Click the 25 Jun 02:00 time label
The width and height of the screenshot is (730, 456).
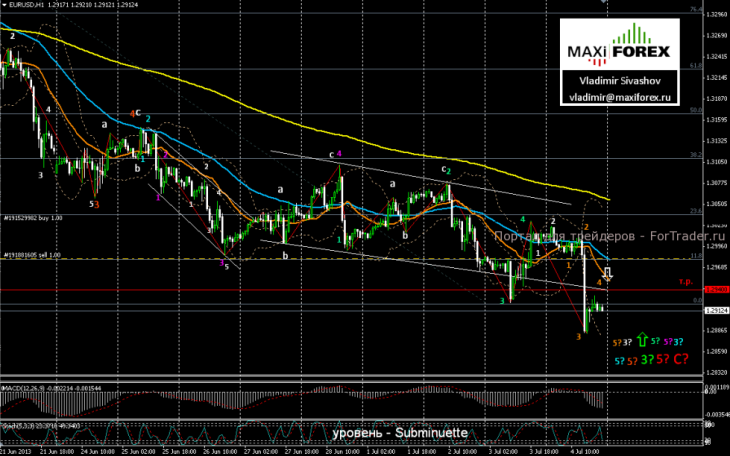pos(138,452)
